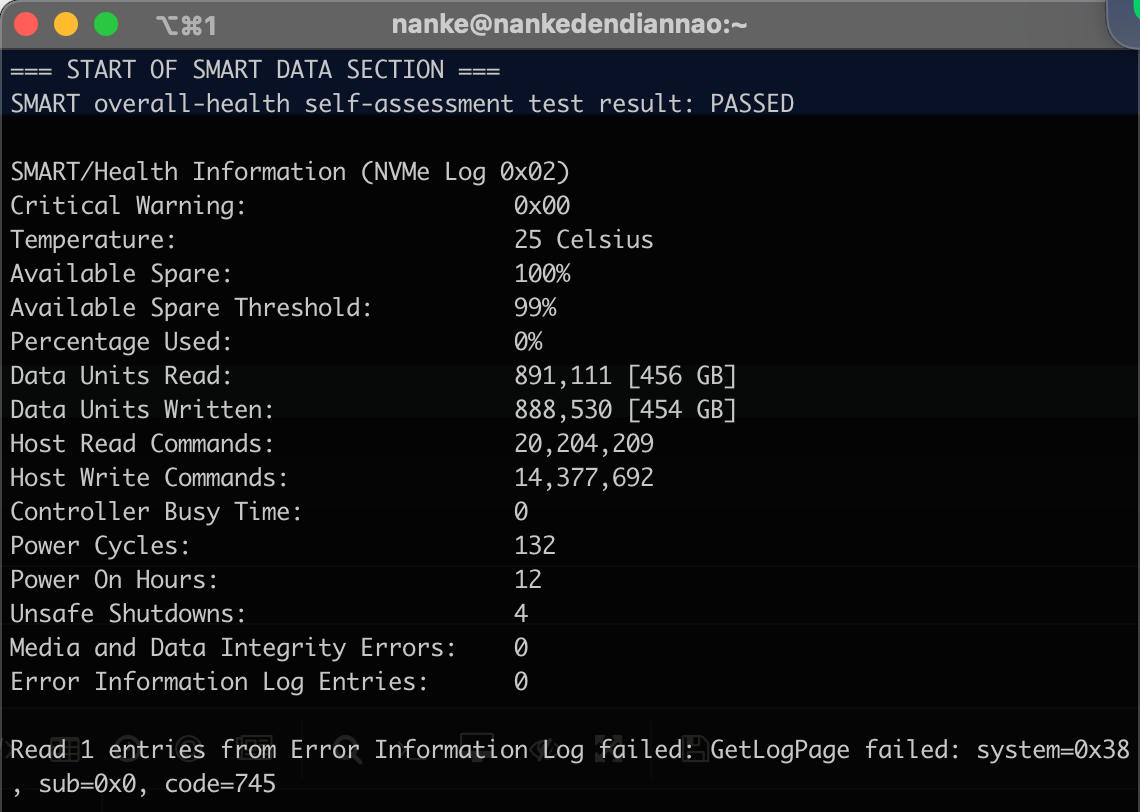The width and height of the screenshot is (1140, 812).
Task: Click the Power Cycles 132 value
Action: (535, 546)
